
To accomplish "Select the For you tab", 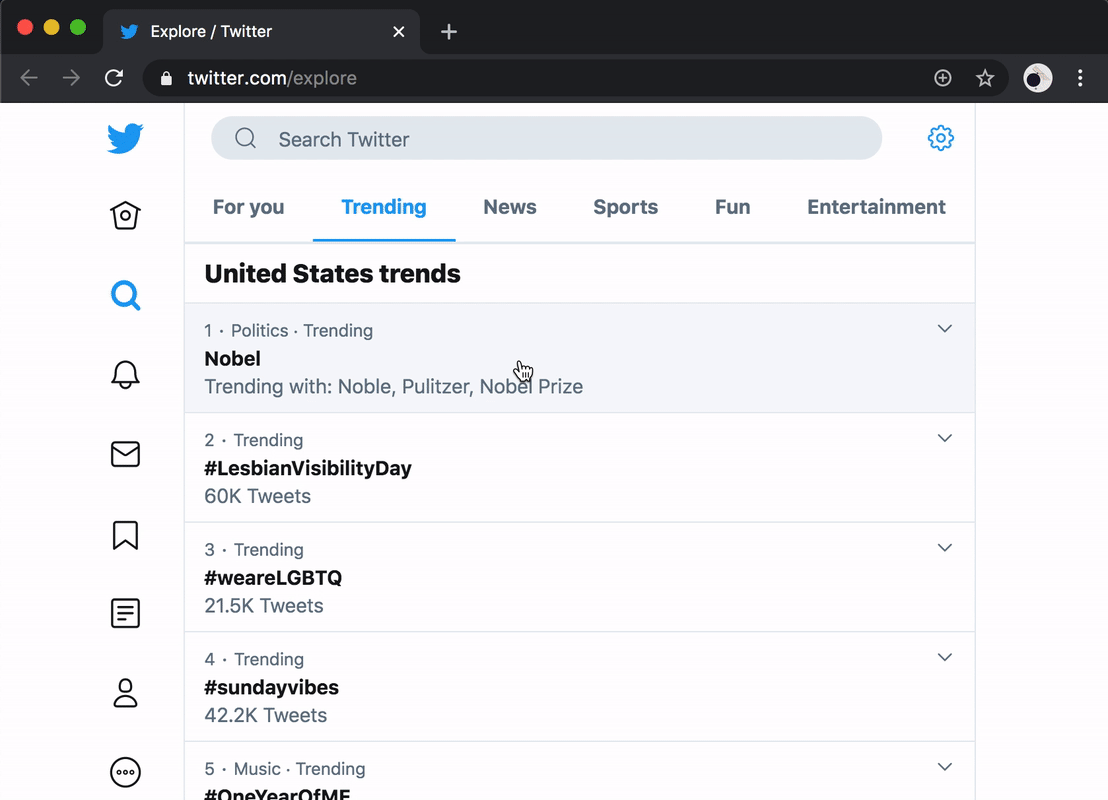I will (x=248, y=207).
